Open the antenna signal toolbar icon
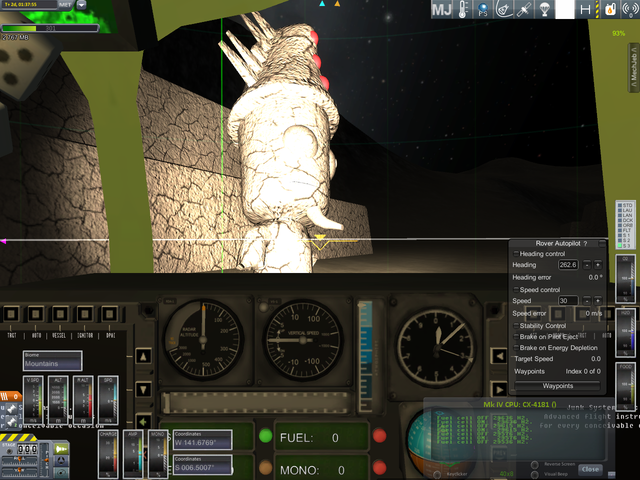The width and height of the screenshot is (640, 480). coord(629,9)
